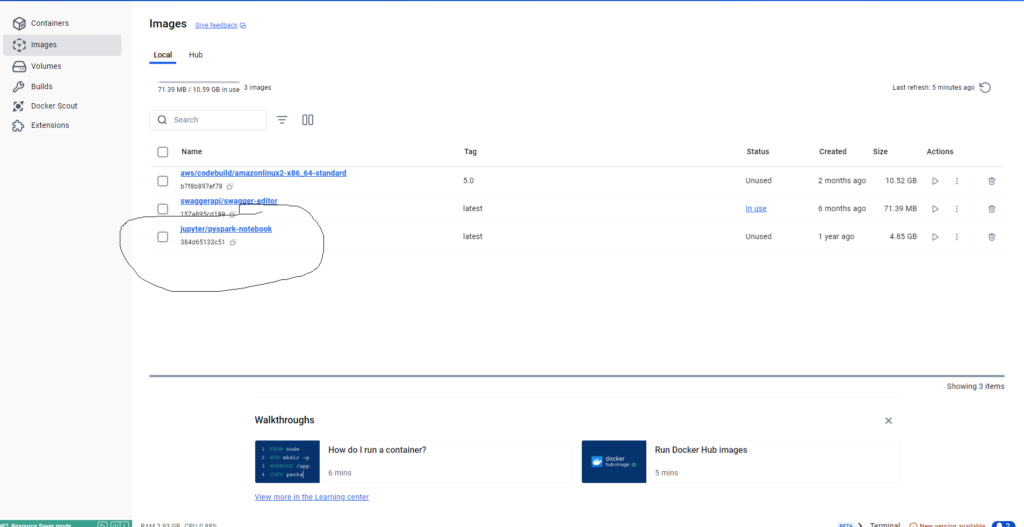Screen dimensions: 1024x527
Task: Run the amazonlinux2-x86_64-standard image
Action: point(935,181)
